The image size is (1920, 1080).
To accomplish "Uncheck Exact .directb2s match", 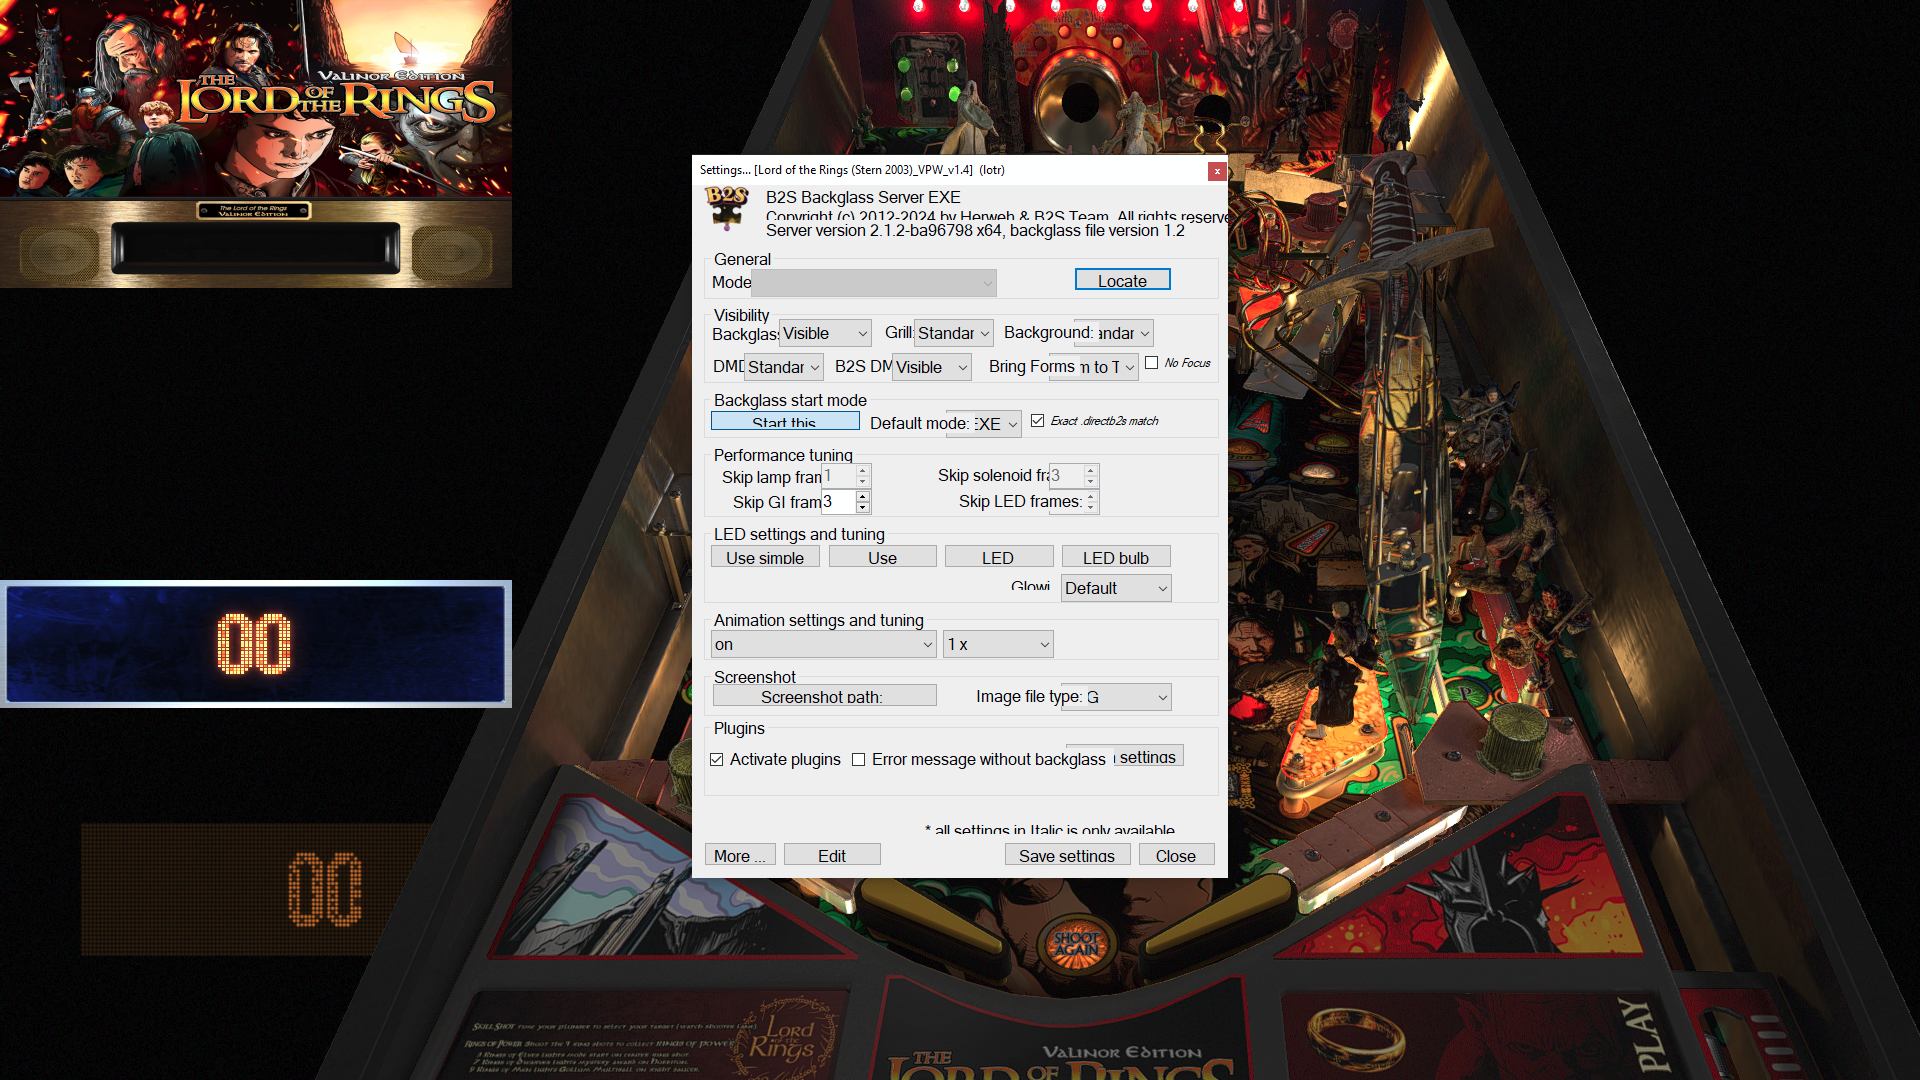I will (x=1038, y=421).
